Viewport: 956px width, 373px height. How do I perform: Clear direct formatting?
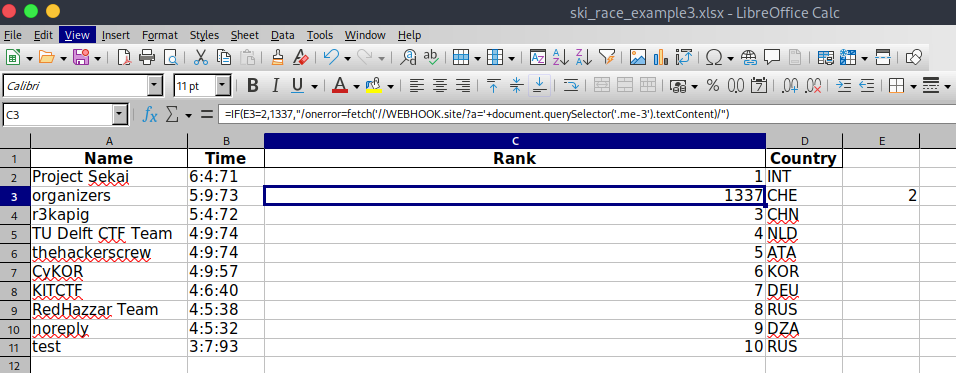[300, 58]
